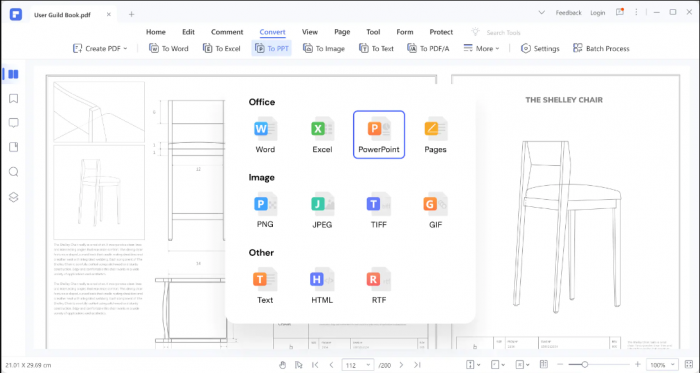The width and height of the screenshot is (700, 373).
Task: Open the Comment tab
Action: [x=227, y=32]
